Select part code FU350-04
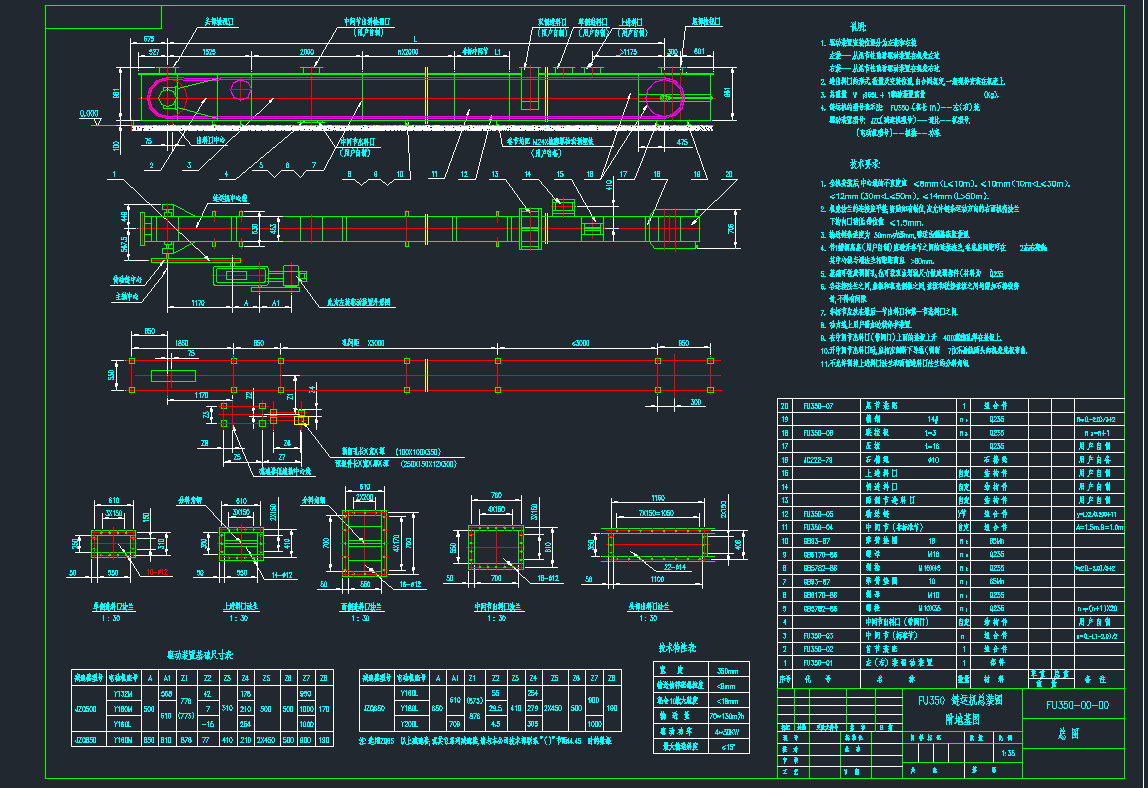 817,527
